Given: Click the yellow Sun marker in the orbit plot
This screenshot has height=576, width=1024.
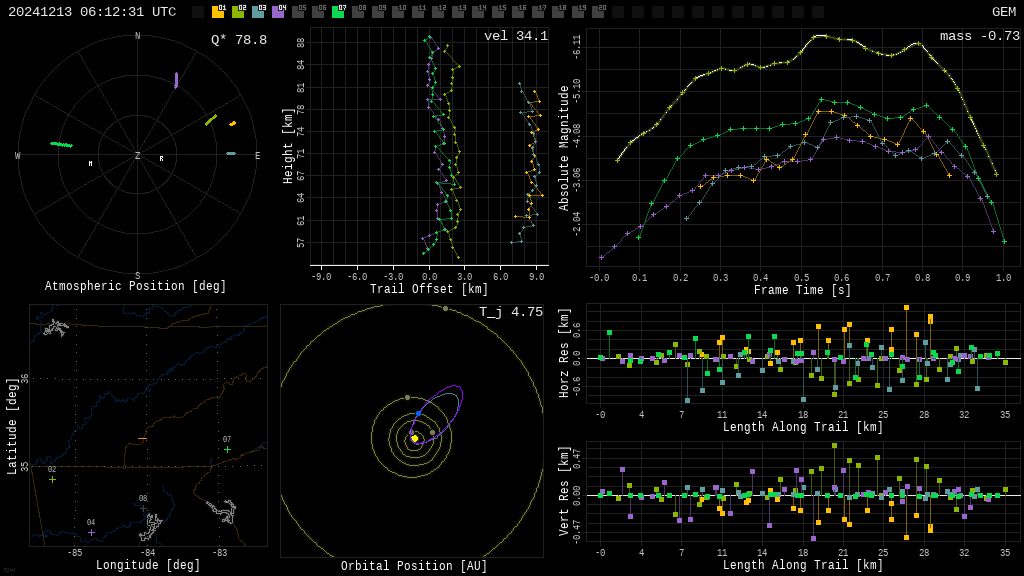Looking at the screenshot, I should (414, 438).
